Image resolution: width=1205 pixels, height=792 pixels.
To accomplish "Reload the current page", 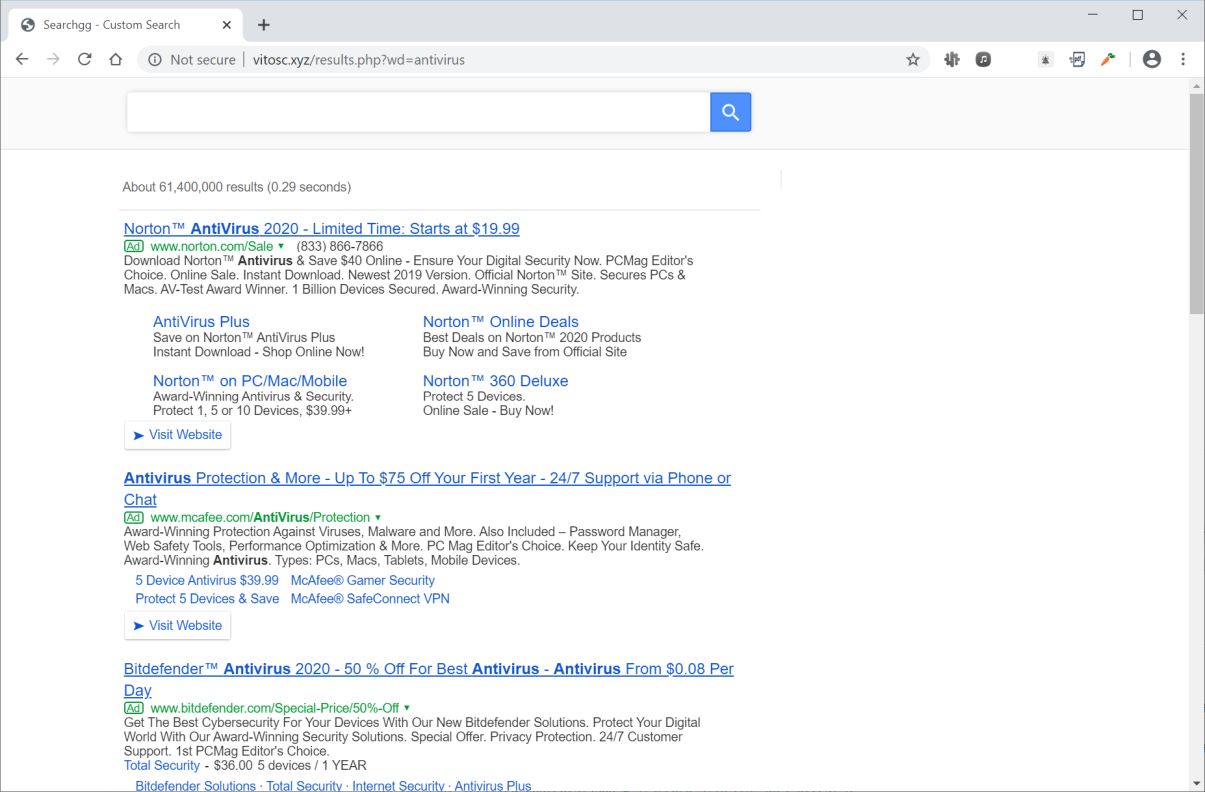I will coord(85,60).
